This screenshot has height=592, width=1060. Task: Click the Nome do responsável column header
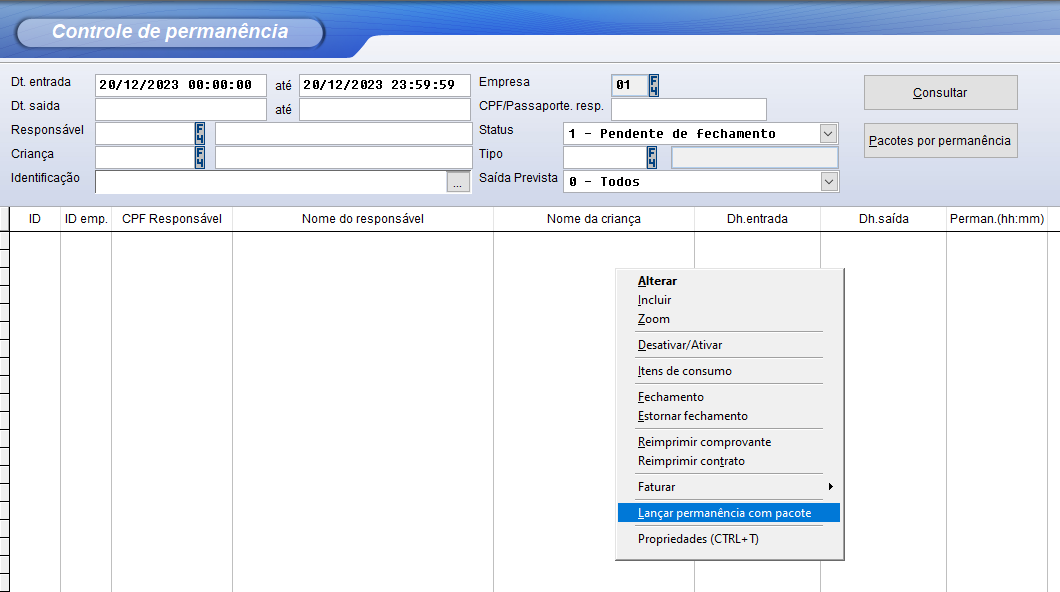pyautogui.click(x=362, y=219)
